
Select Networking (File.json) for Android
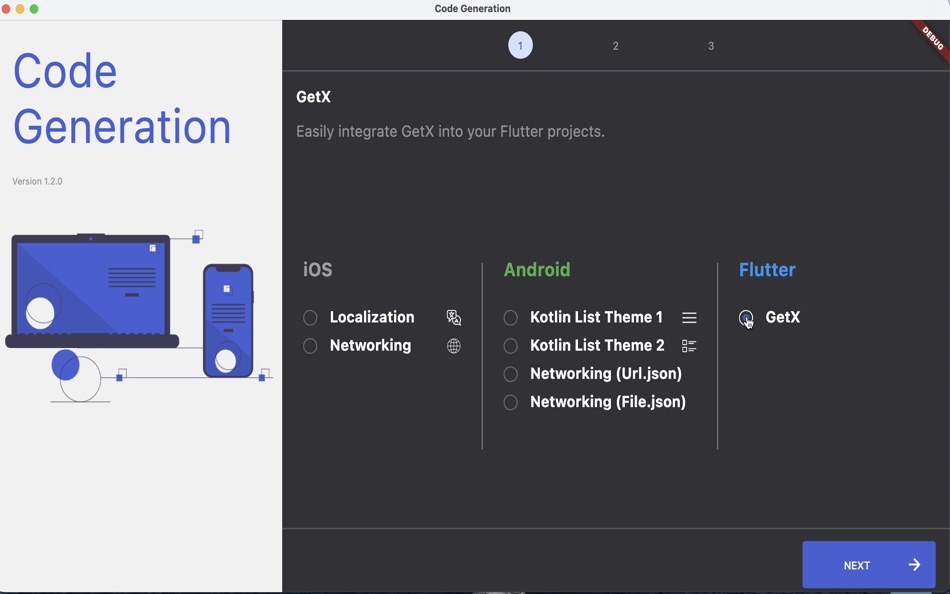[x=511, y=401]
